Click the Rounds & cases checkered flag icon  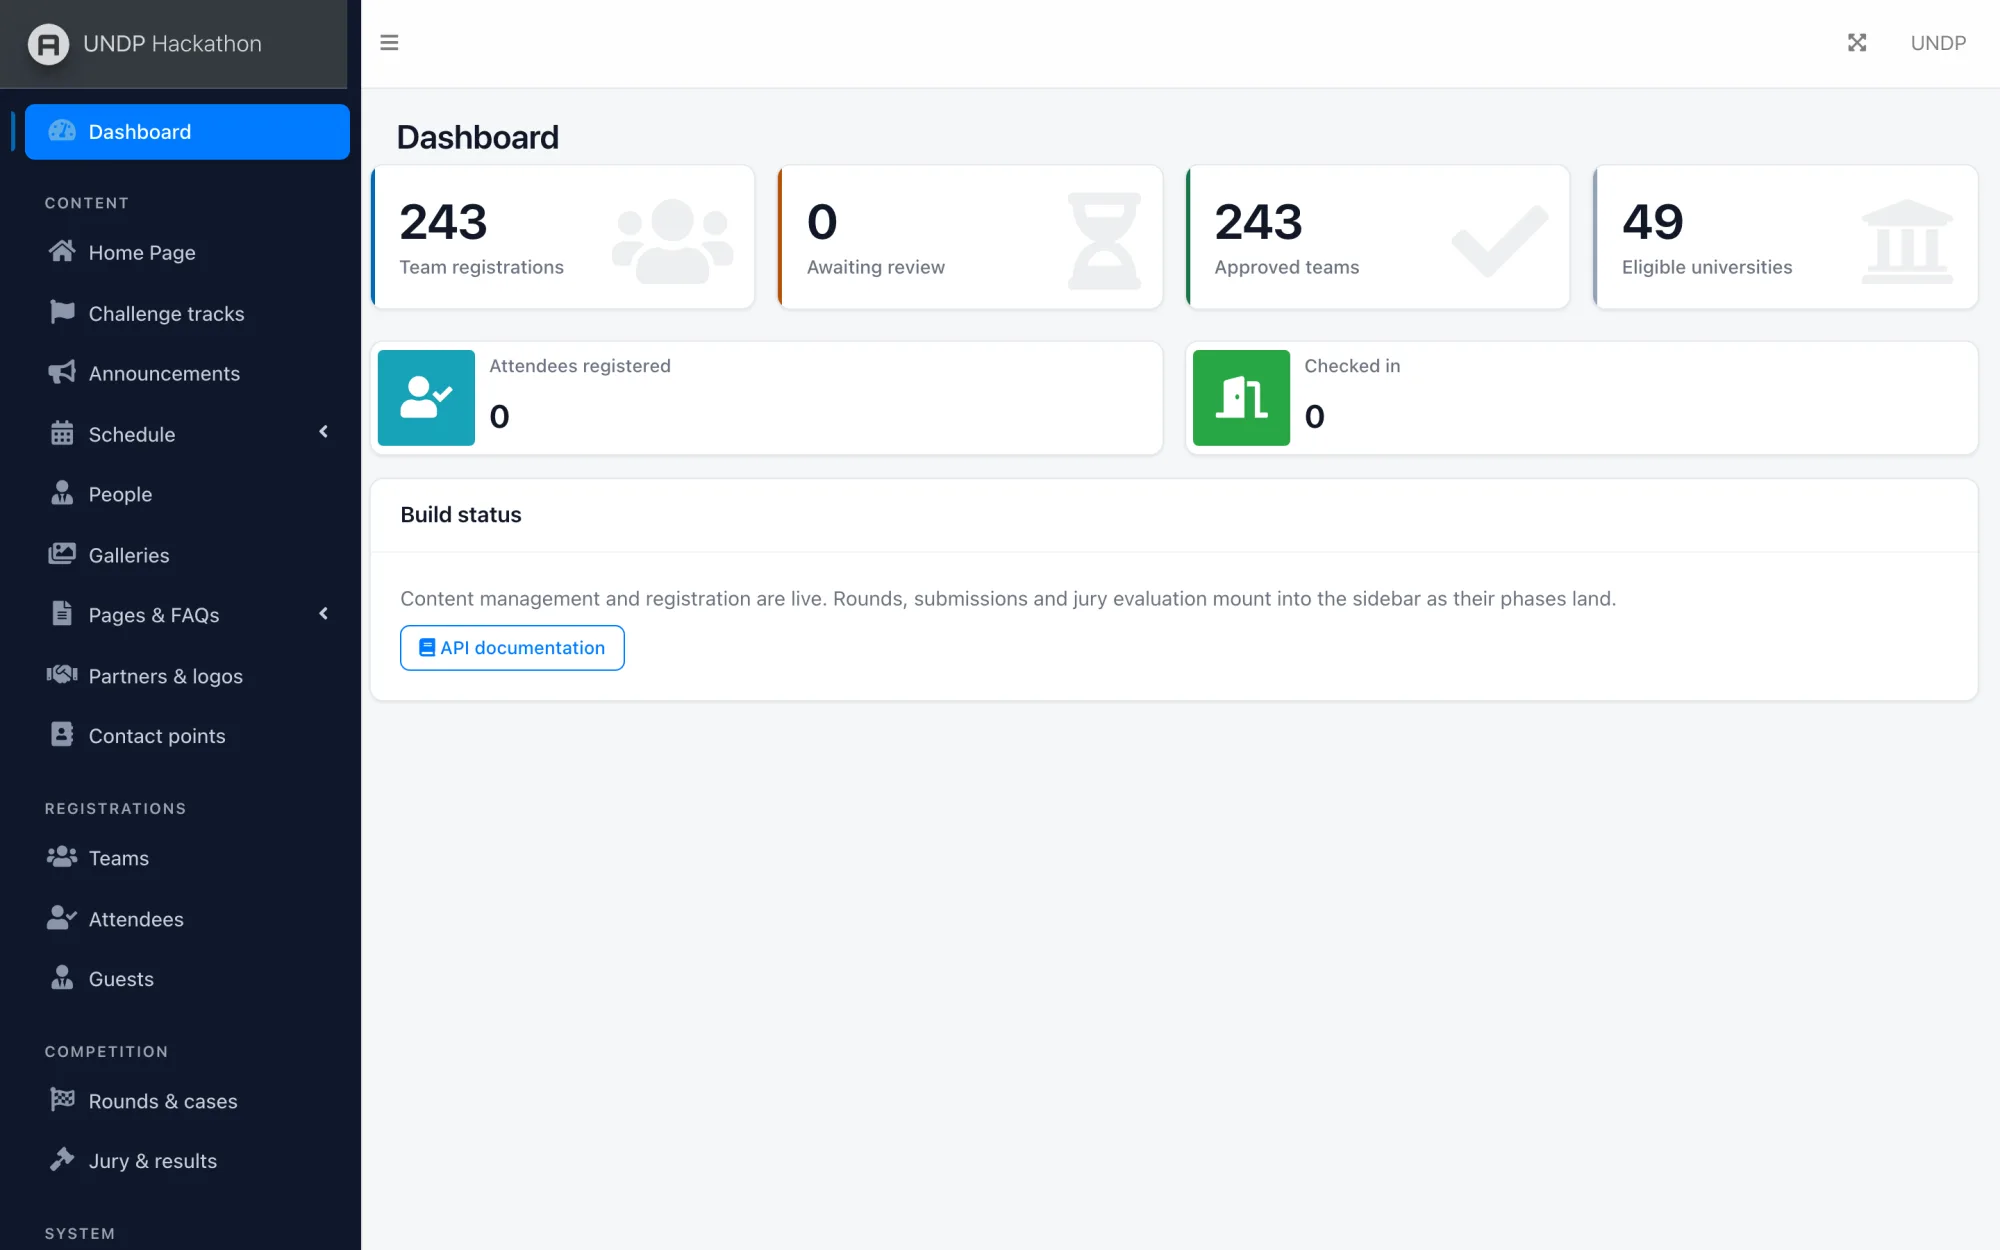point(62,1100)
